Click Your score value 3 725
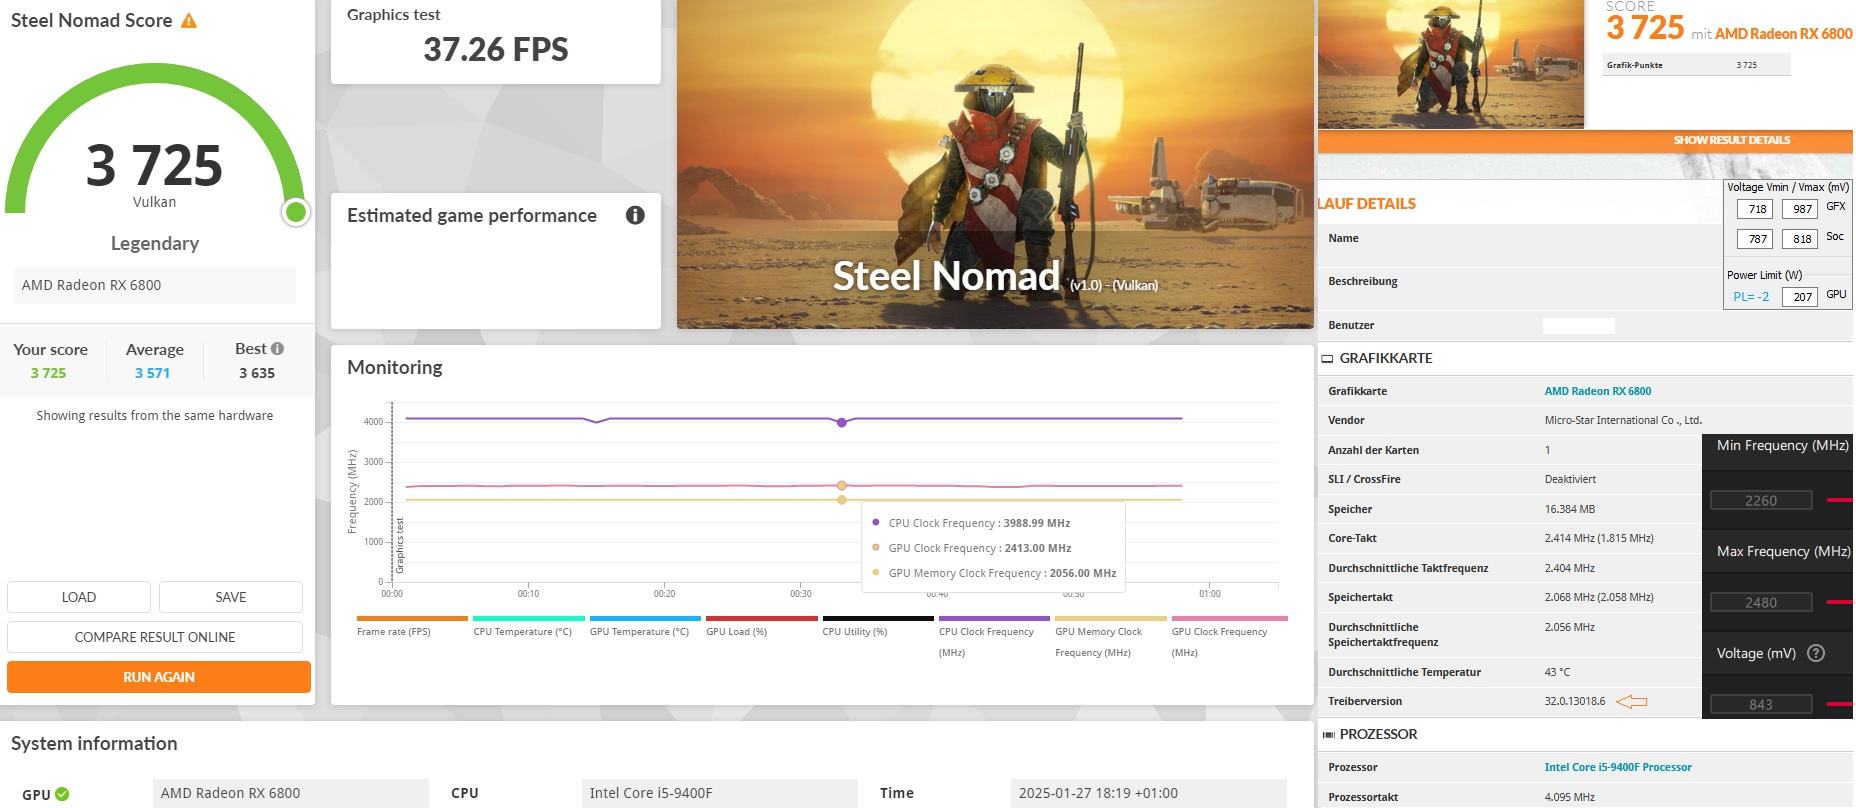The width and height of the screenshot is (1856, 808). [48, 373]
